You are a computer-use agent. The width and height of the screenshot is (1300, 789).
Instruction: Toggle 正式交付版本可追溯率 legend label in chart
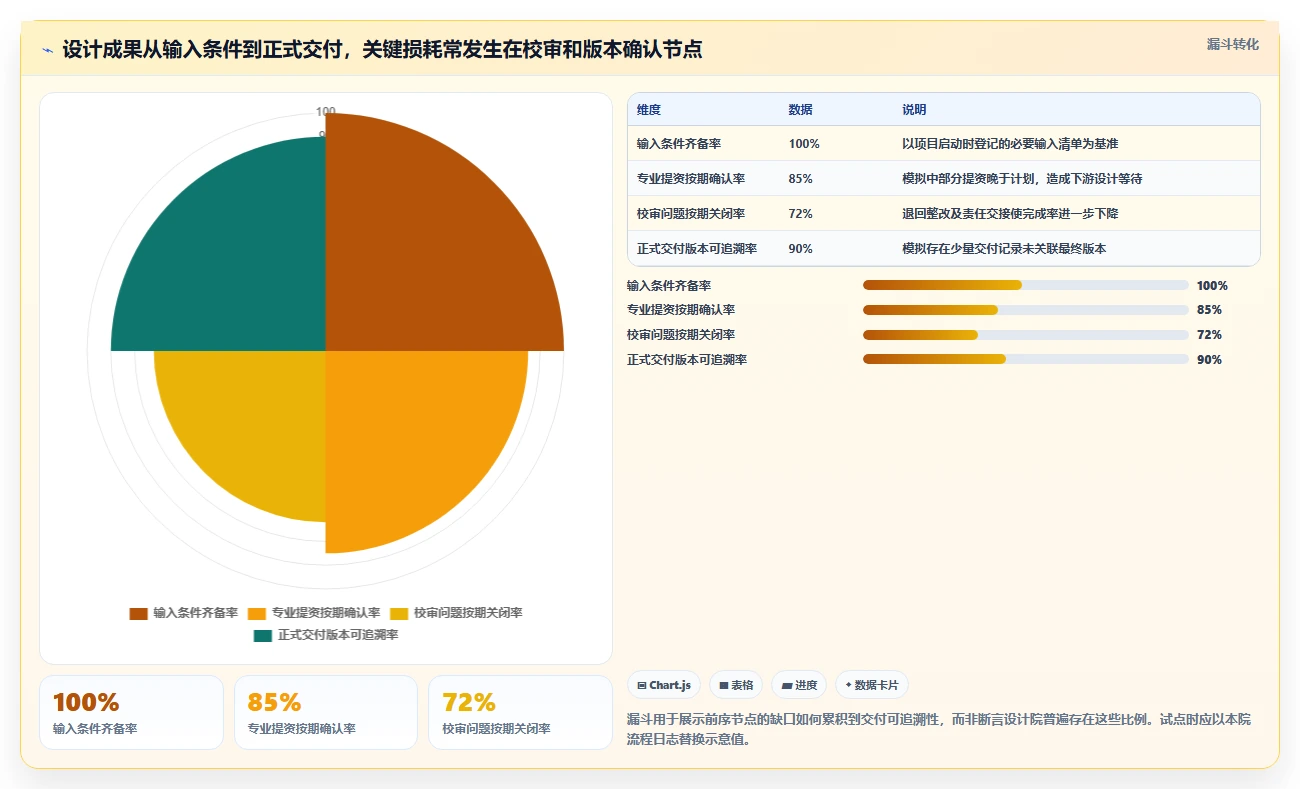point(338,635)
